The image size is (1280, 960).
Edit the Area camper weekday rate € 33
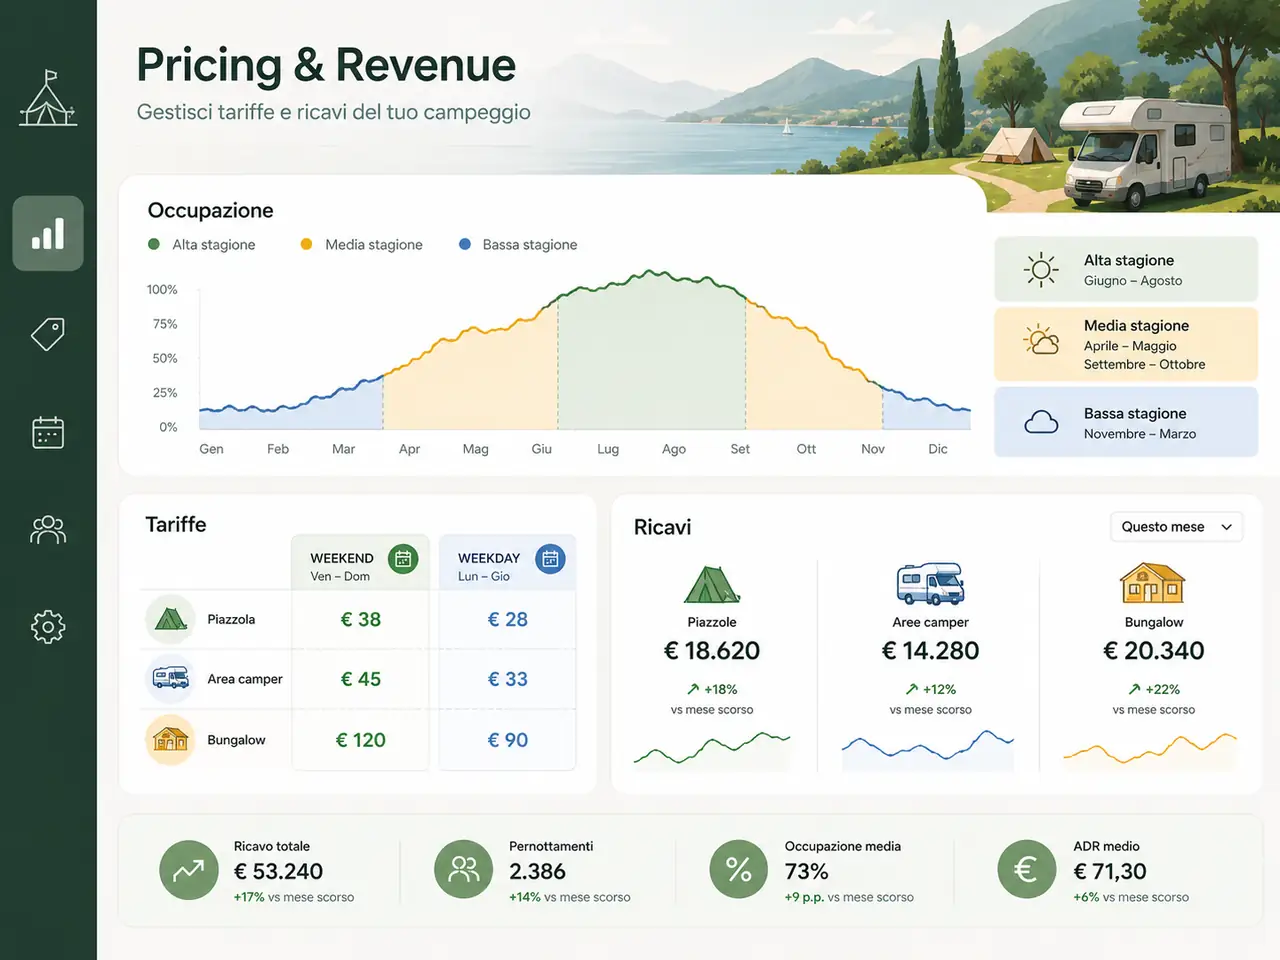pyautogui.click(x=508, y=679)
